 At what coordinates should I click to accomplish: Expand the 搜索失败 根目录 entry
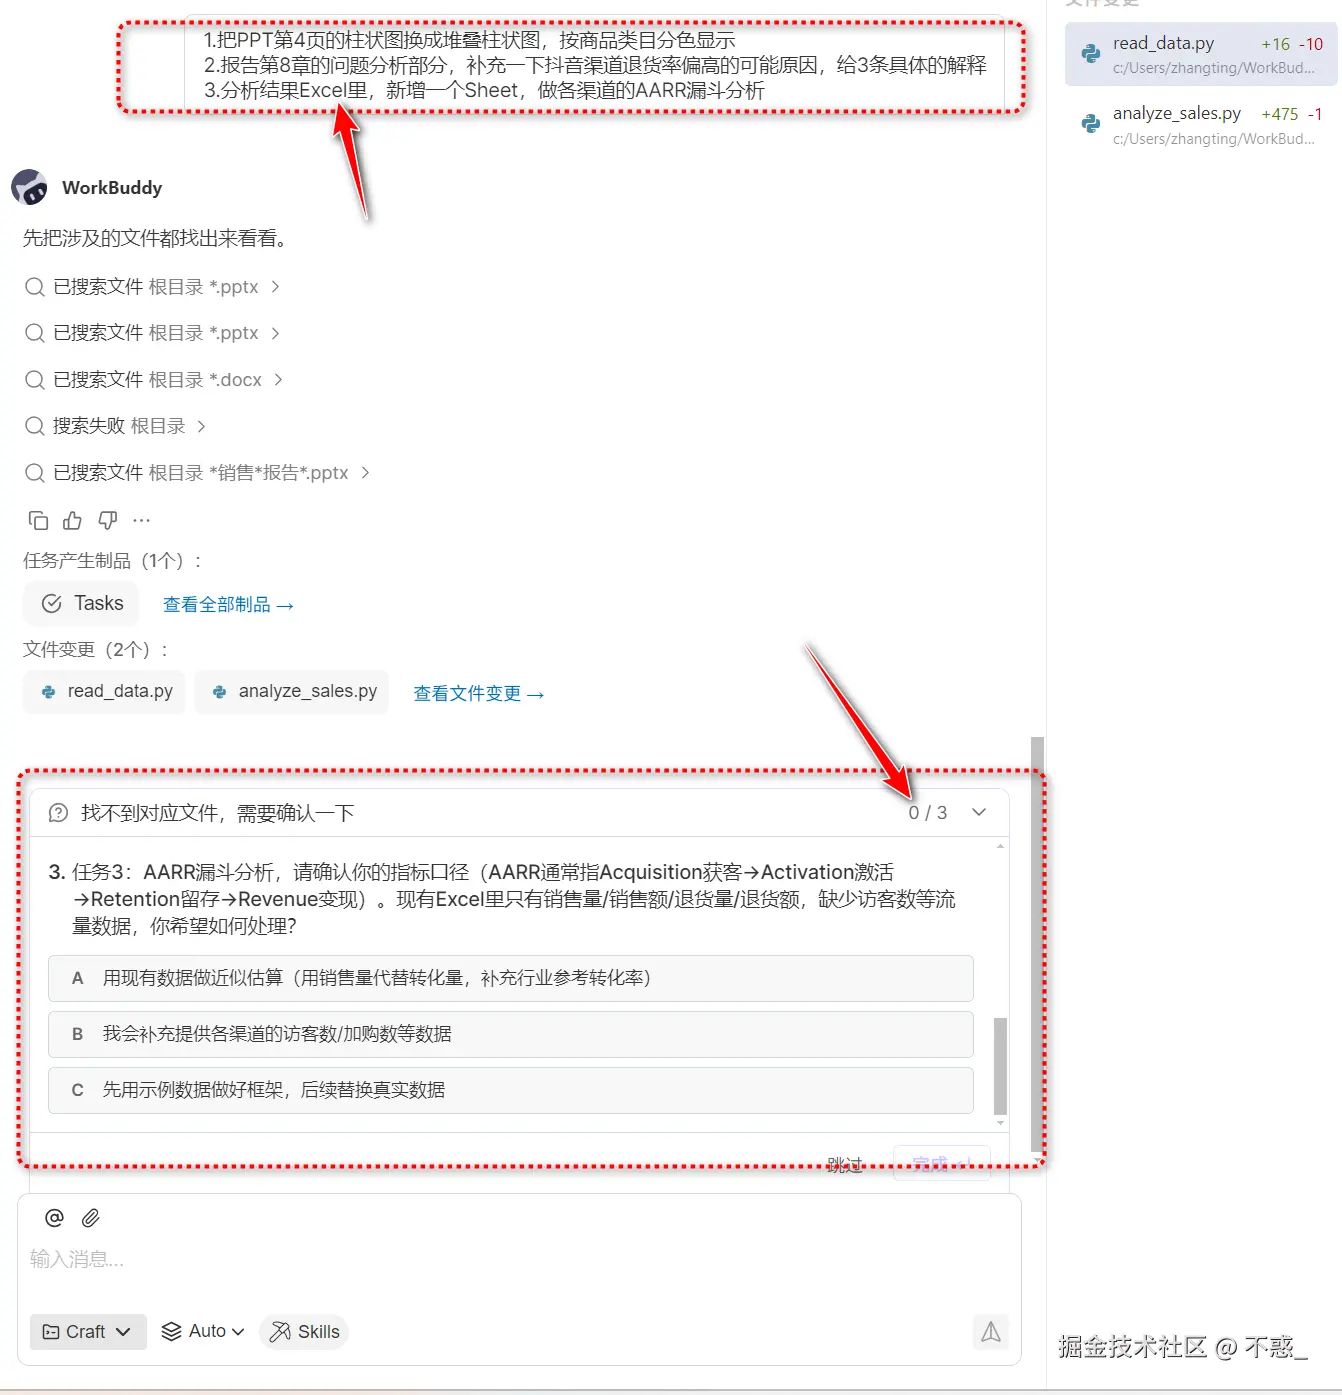[116, 426]
